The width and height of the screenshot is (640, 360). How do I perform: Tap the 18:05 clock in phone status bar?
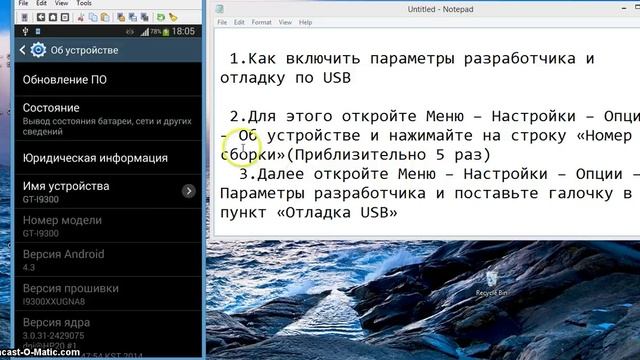click(183, 31)
